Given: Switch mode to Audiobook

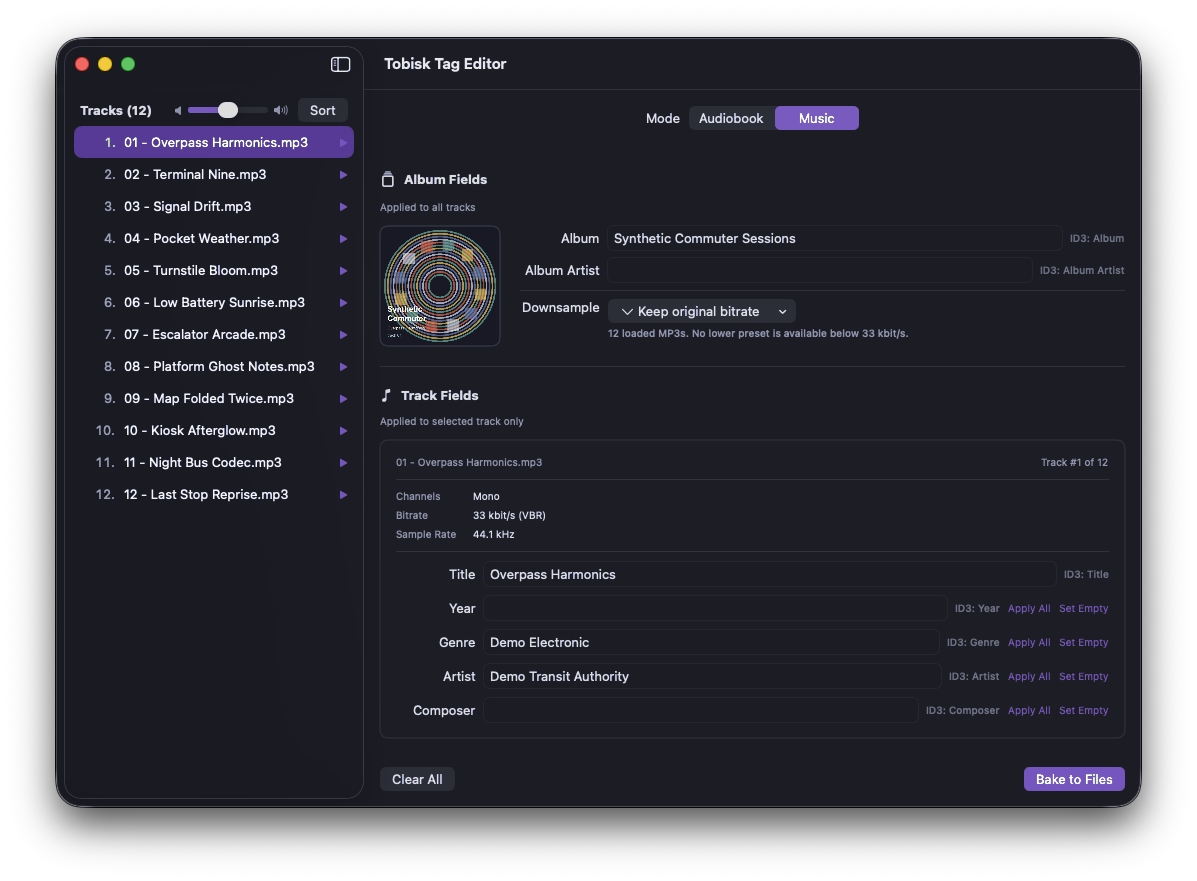Looking at the screenshot, I should (731, 118).
